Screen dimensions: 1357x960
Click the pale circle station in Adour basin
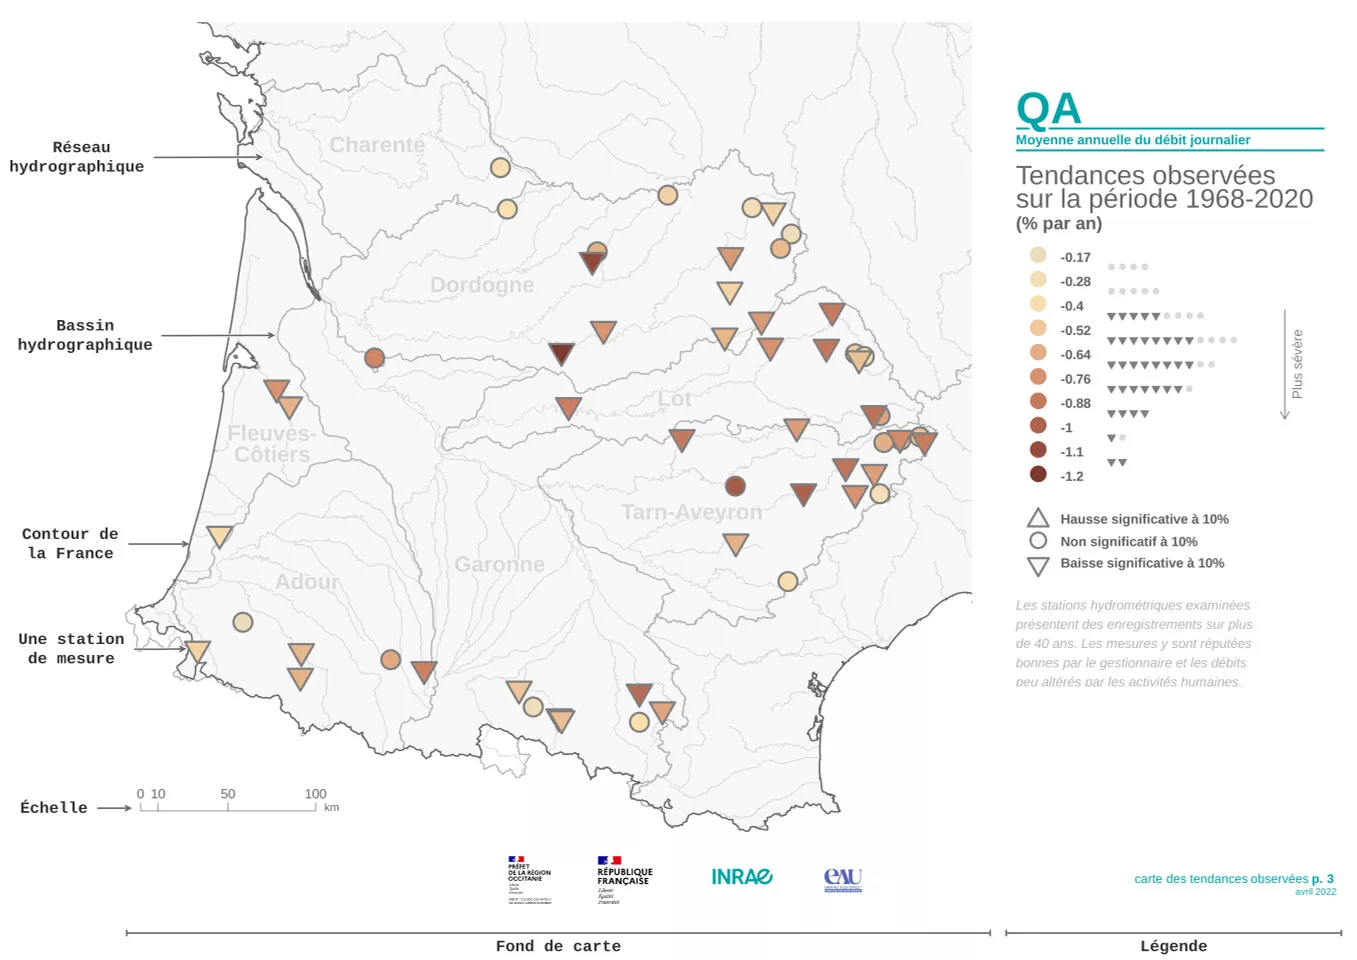[x=242, y=622]
